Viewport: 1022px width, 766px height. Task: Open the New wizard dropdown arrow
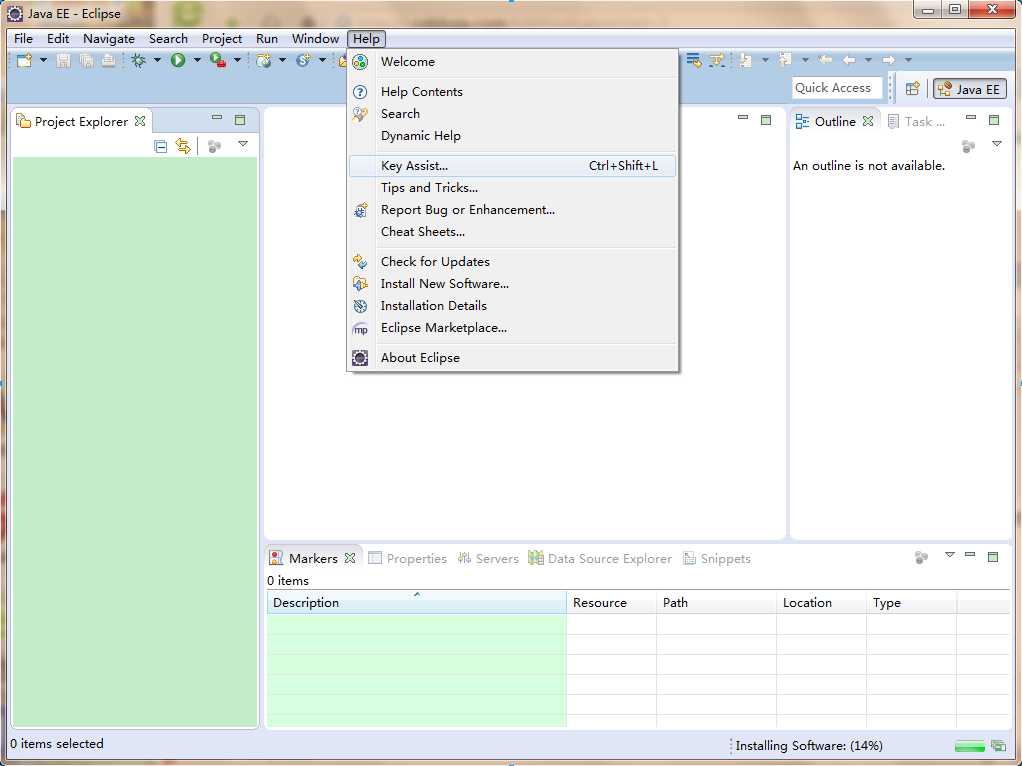click(x=43, y=60)
